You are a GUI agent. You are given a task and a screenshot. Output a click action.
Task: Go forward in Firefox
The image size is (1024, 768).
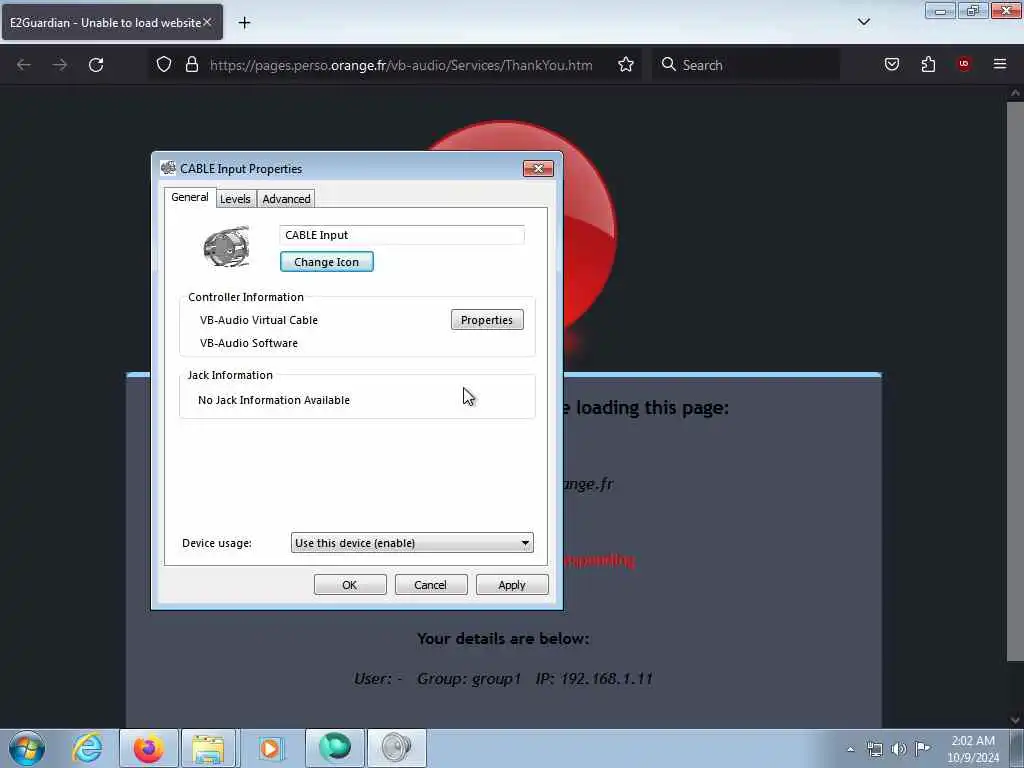[x=59, y=65]
